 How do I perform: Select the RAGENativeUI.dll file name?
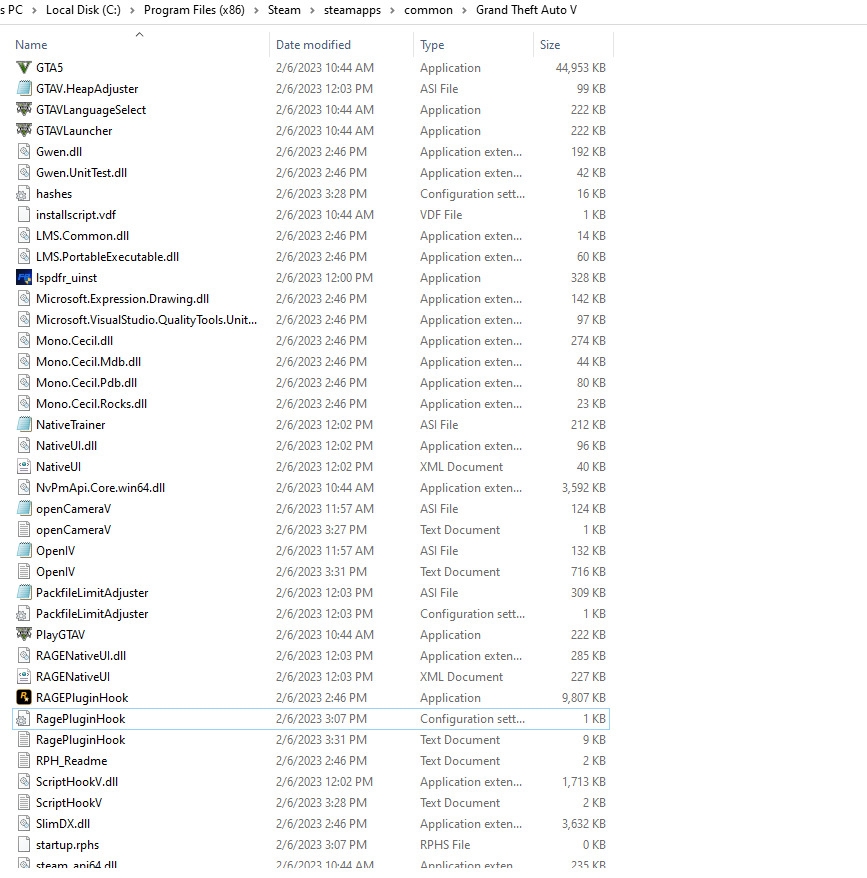point(81,656)
